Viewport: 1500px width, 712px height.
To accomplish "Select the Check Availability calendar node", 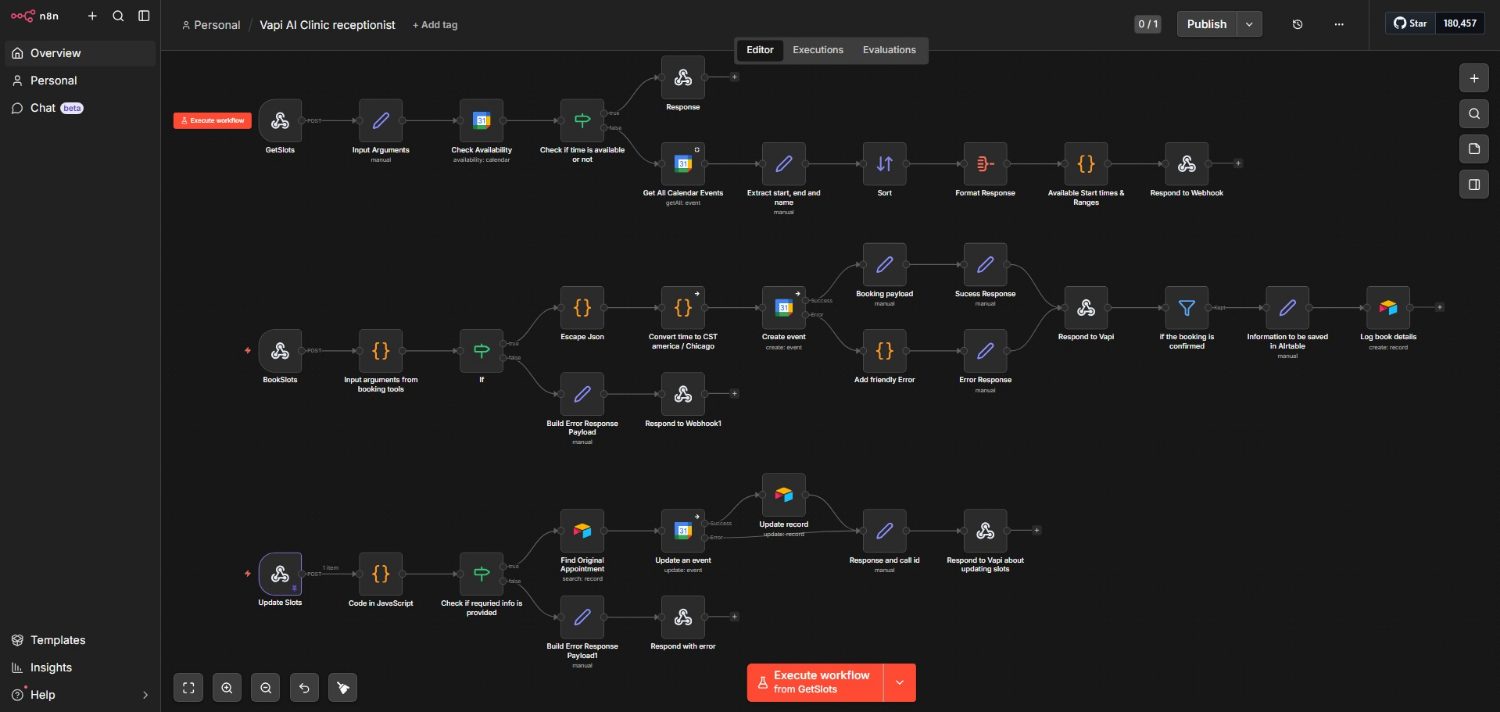I will click(482, 121).
